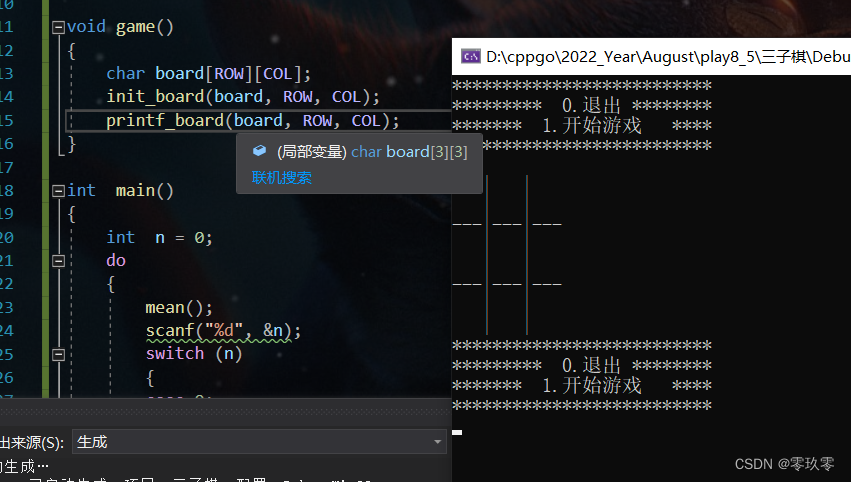Click the upper '1. 开始游戏' menu line in console

coord(582,125)
